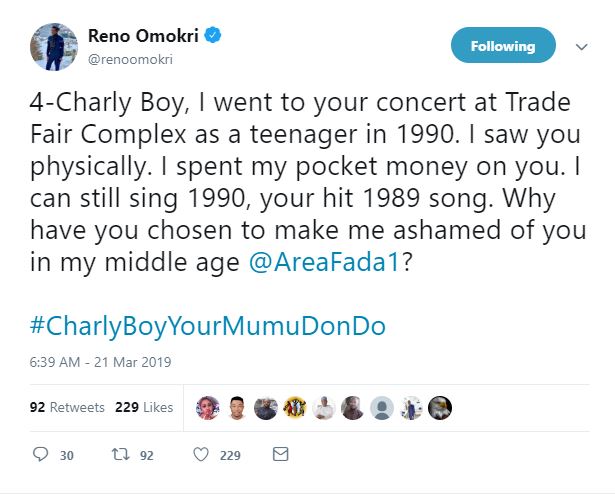
Task: Open the last dark eagle liker avatar
Action: coord(440,408)
